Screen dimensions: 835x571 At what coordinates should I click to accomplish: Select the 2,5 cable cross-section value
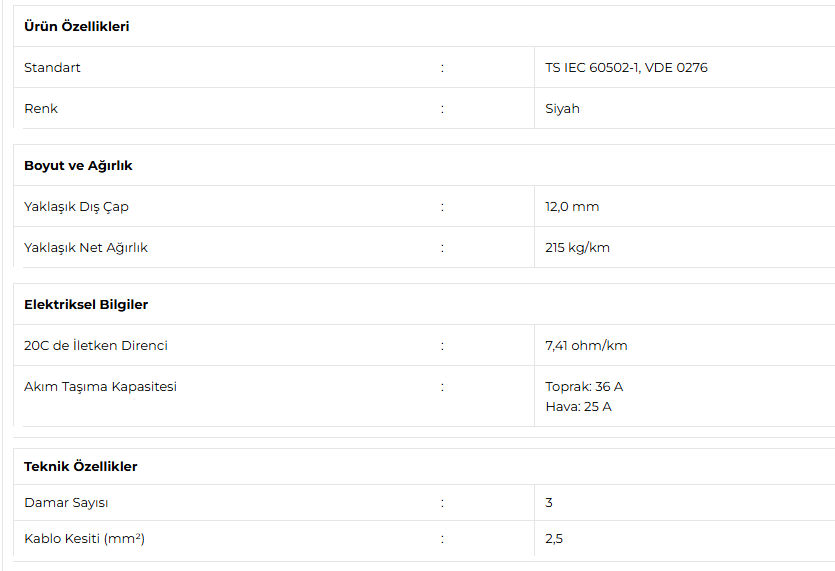pyautogui.click(x=554, y=539)
